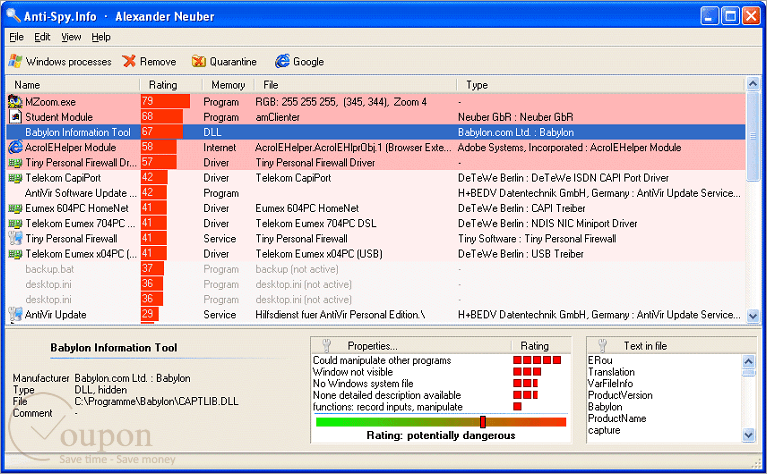Click the Google Internet Explorer icon
This screenshot has height=474, width=767.
click(282, 61)
